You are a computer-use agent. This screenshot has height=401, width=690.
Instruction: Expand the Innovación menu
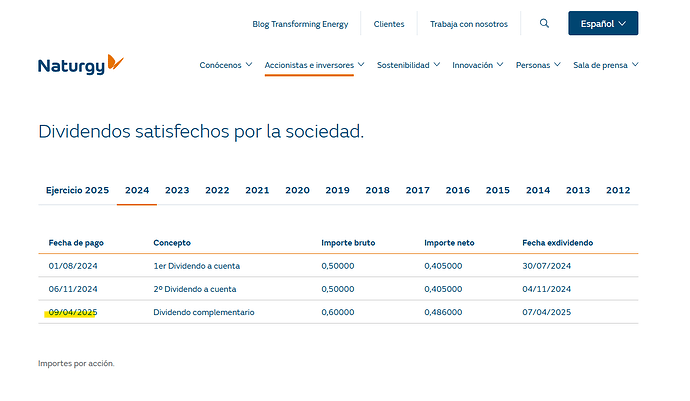[477, 65]
